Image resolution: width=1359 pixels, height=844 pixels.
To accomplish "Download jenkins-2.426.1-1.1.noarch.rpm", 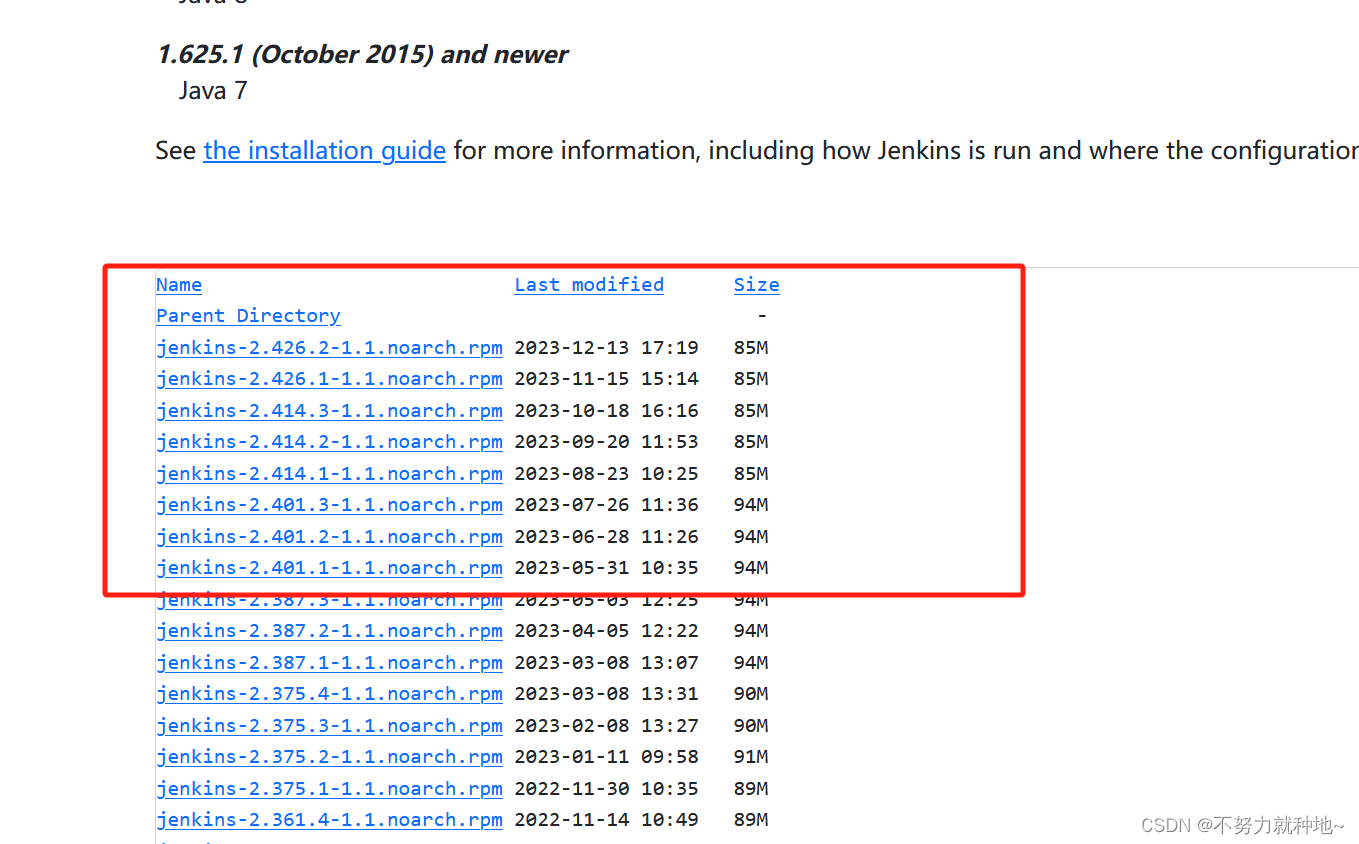I will coord(329,379).
